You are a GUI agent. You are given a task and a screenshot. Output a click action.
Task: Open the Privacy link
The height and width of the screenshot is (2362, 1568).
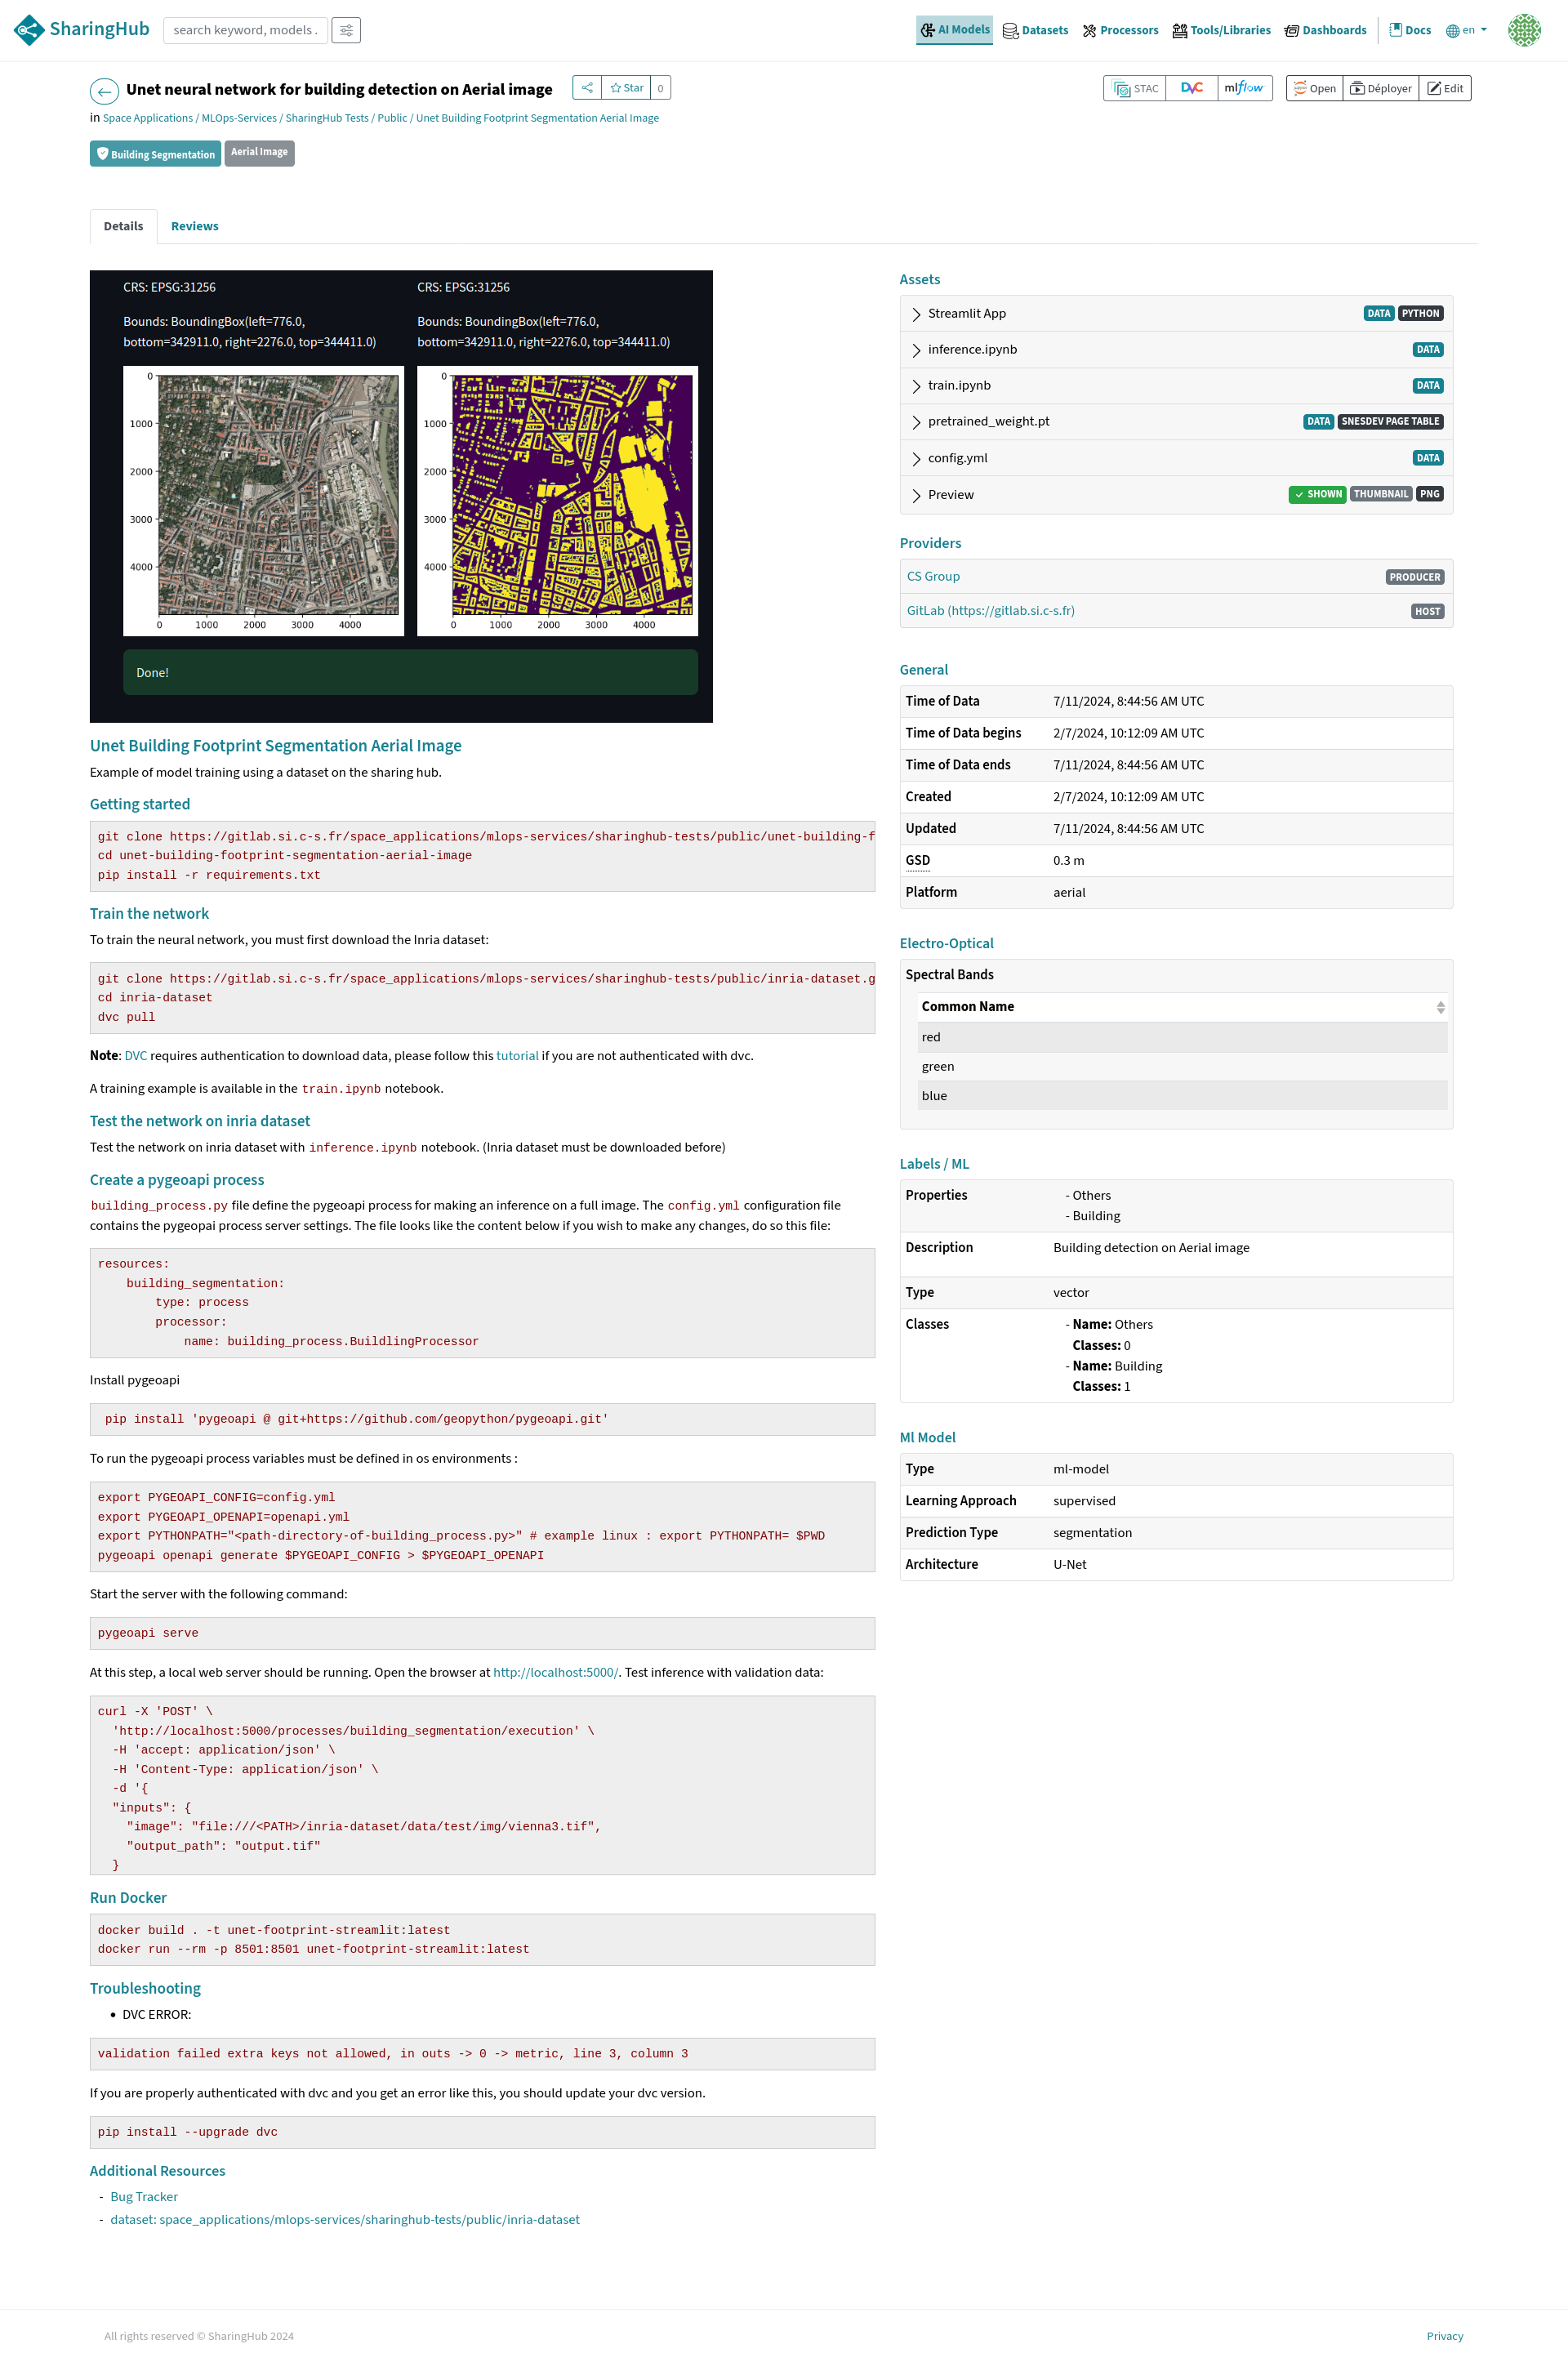(1444, 2336)
